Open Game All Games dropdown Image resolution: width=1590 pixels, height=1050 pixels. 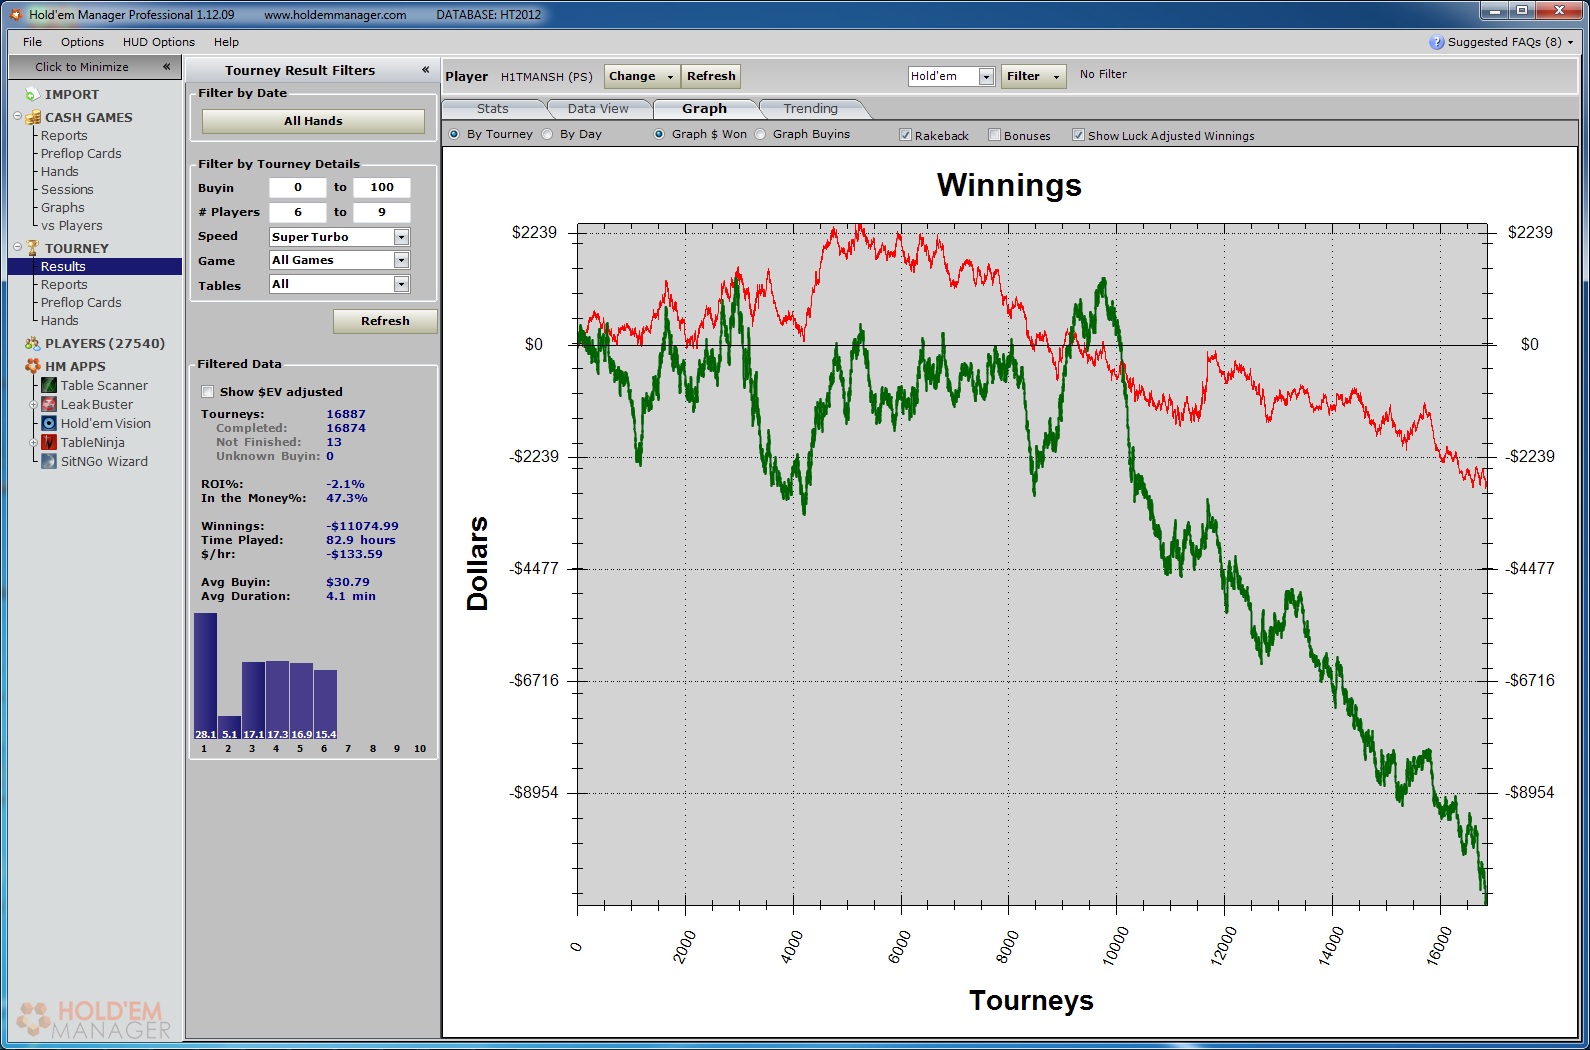pos(401,260)
